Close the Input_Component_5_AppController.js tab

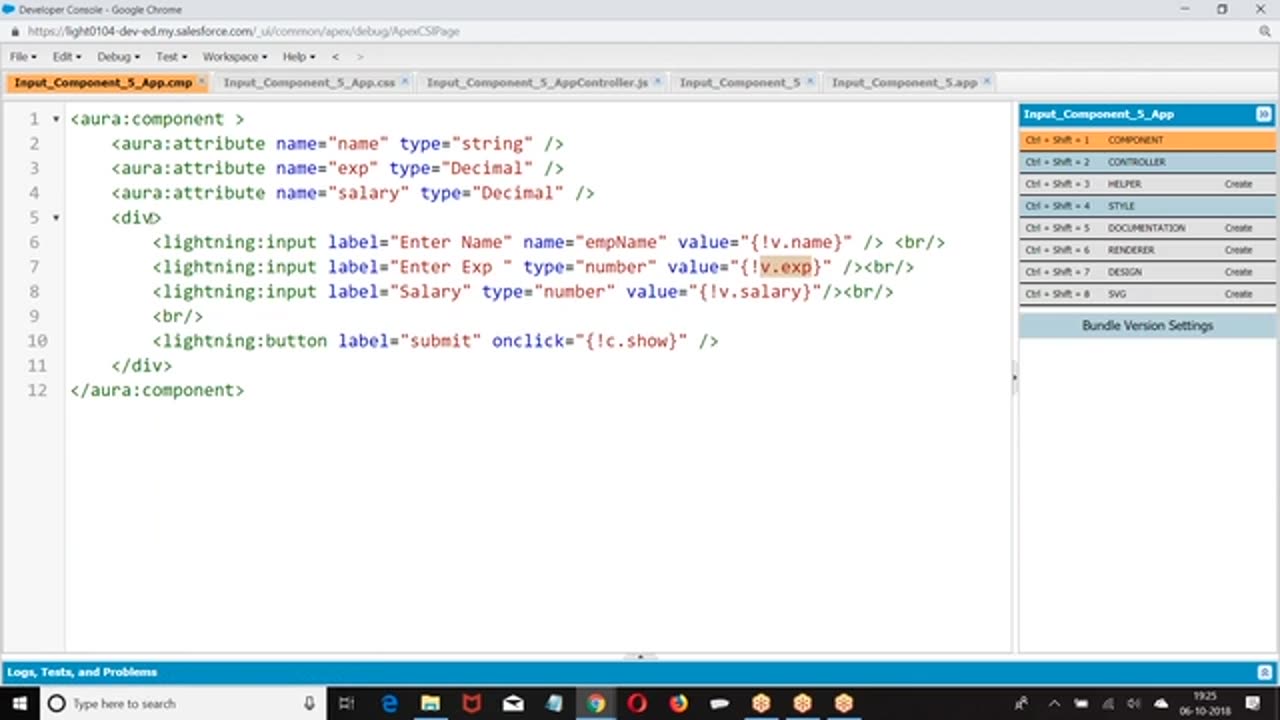pyautogui.click(x=658, y=82)
